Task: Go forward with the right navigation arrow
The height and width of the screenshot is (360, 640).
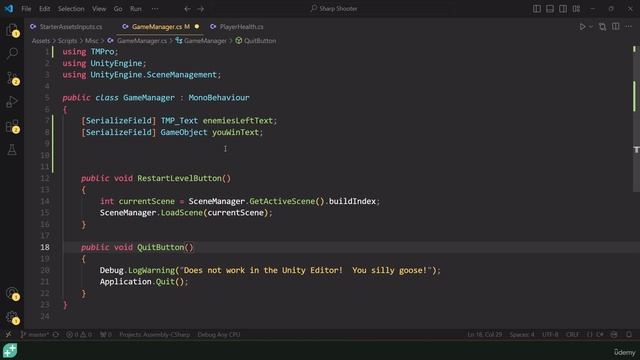Action: pos(200,9)
